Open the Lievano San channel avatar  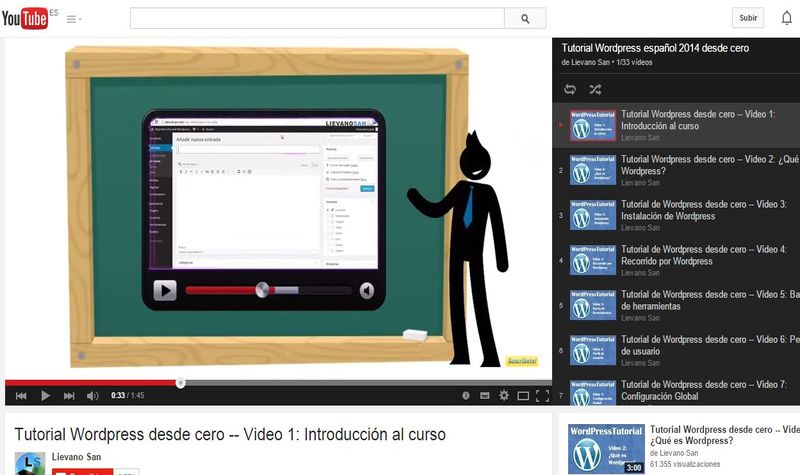(x=30, y=463)
